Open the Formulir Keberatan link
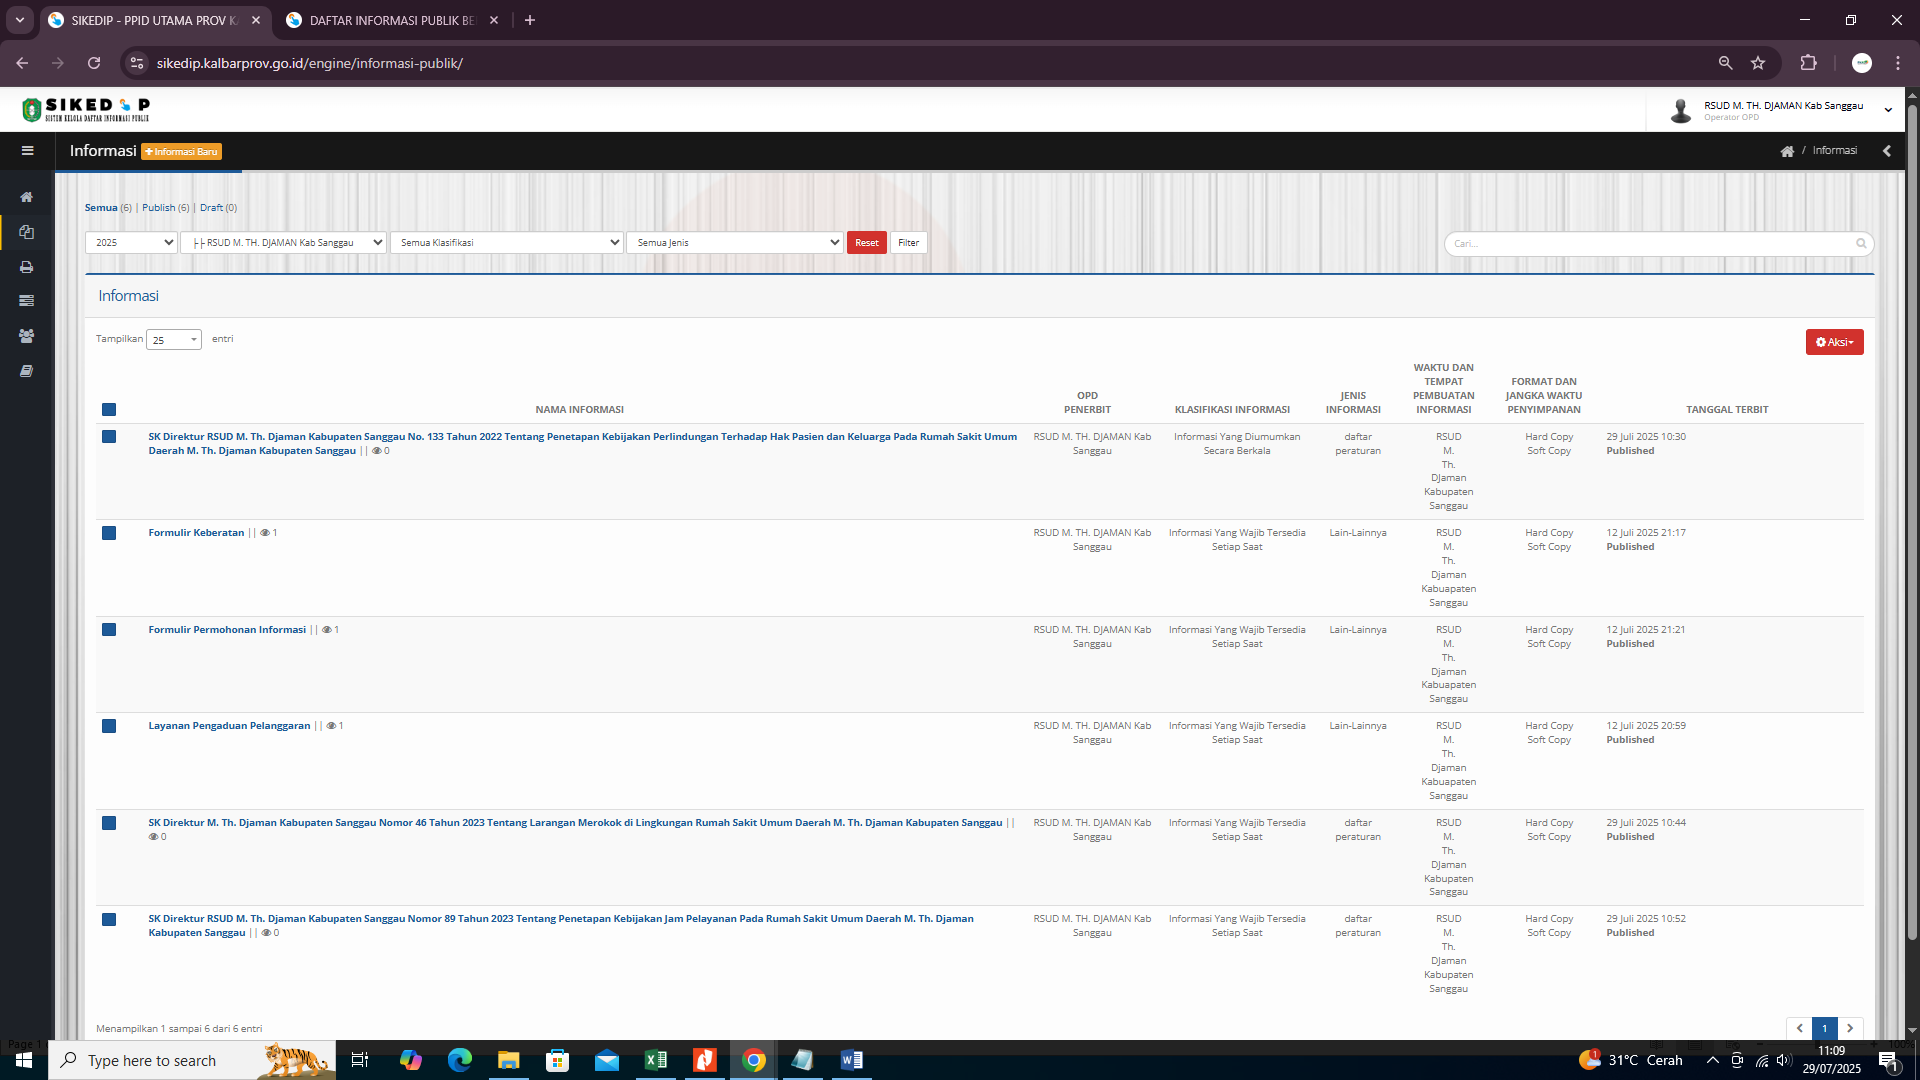 click(196, 533)
